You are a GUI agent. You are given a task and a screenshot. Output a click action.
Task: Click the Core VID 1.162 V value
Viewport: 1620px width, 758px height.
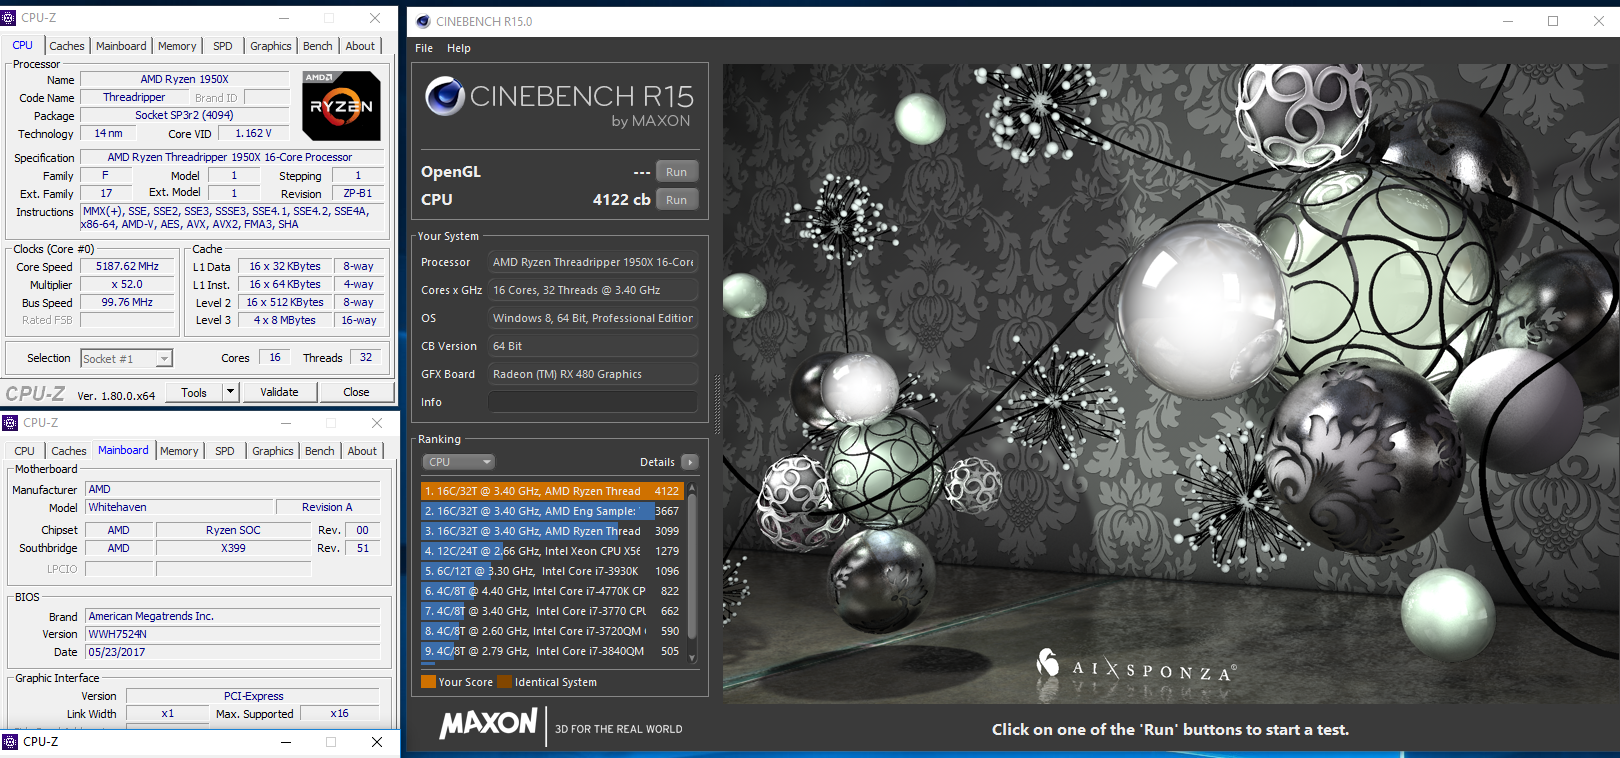[x=253, y=133]
